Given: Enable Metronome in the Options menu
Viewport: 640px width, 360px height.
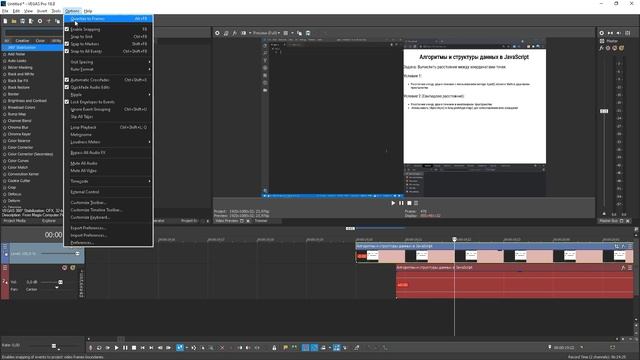Looking at the screenshot, I should (x=108, y=135).
